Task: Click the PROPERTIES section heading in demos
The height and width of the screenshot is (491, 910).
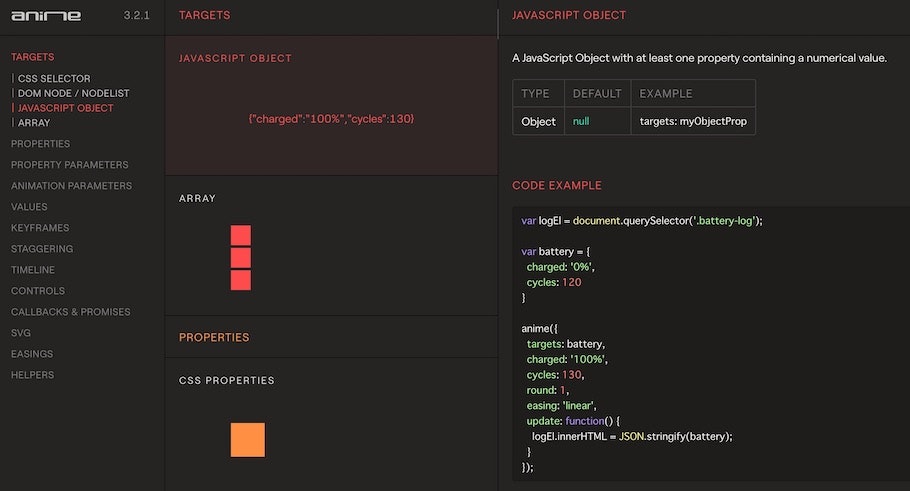Action: coord(214,337)
